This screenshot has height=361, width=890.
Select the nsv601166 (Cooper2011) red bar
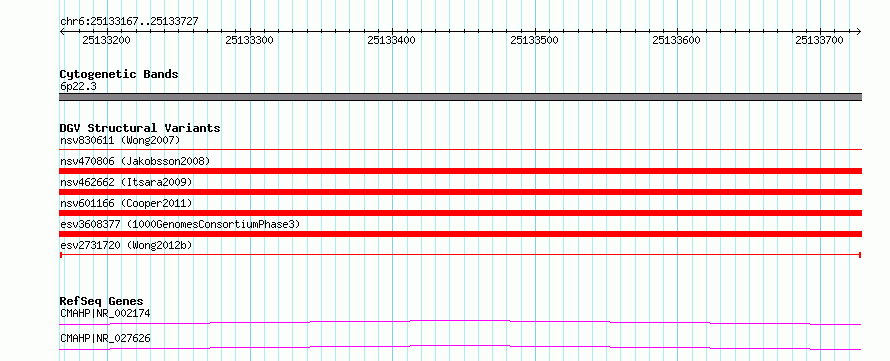[461, 213]
